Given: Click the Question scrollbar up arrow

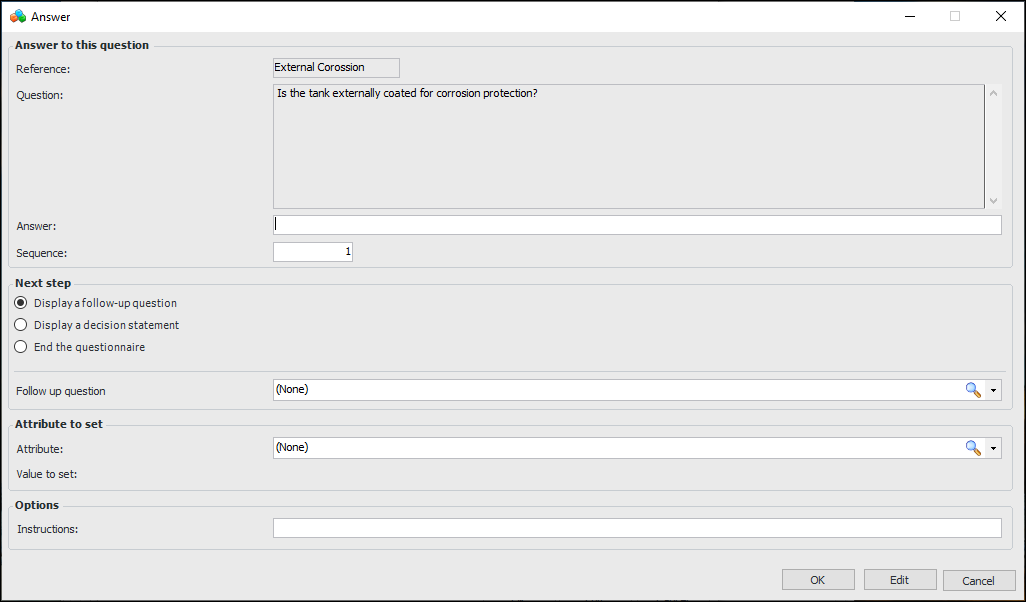Looking at the screenshot, I should (993, 93).
